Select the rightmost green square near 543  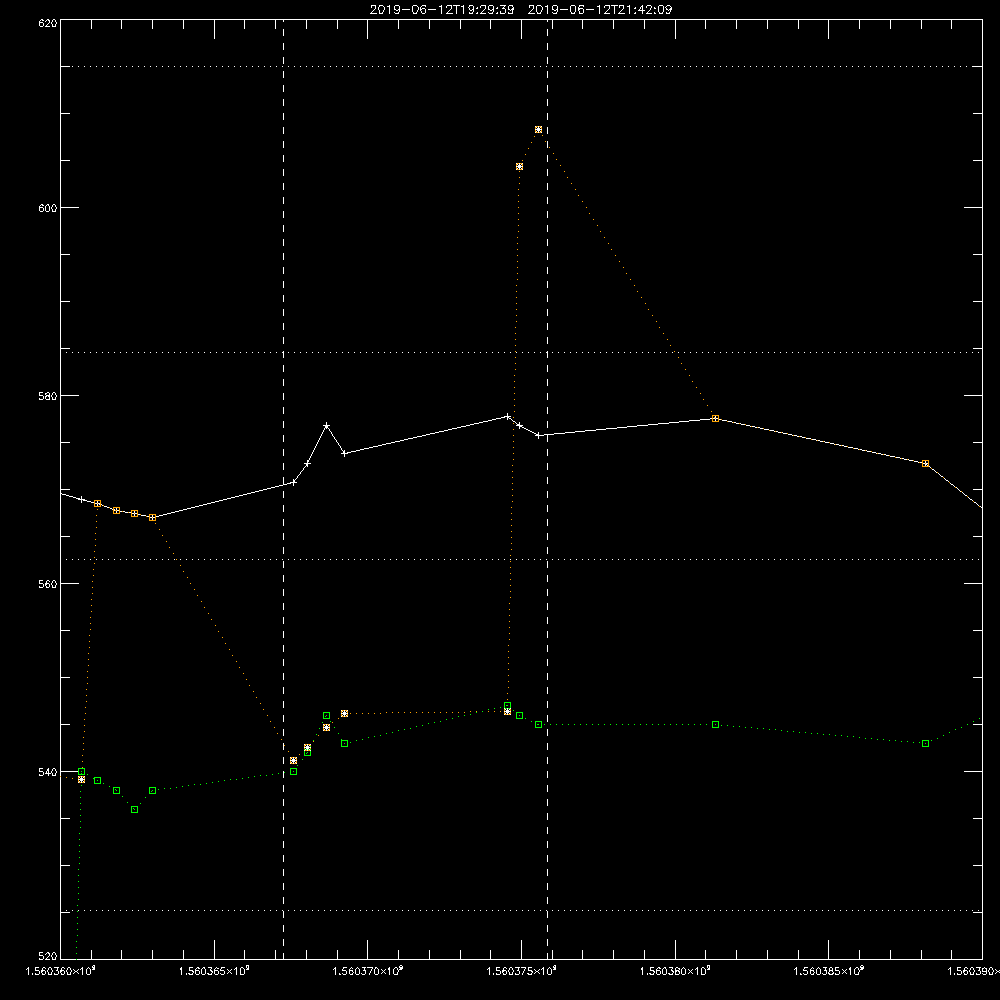(925, 744)
